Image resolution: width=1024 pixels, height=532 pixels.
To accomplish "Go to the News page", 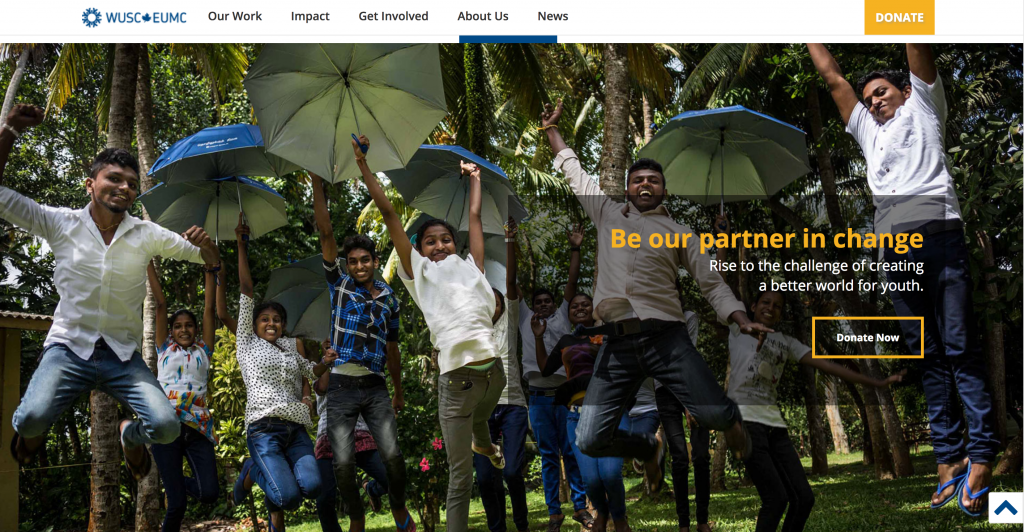I will tap(552, 16).
